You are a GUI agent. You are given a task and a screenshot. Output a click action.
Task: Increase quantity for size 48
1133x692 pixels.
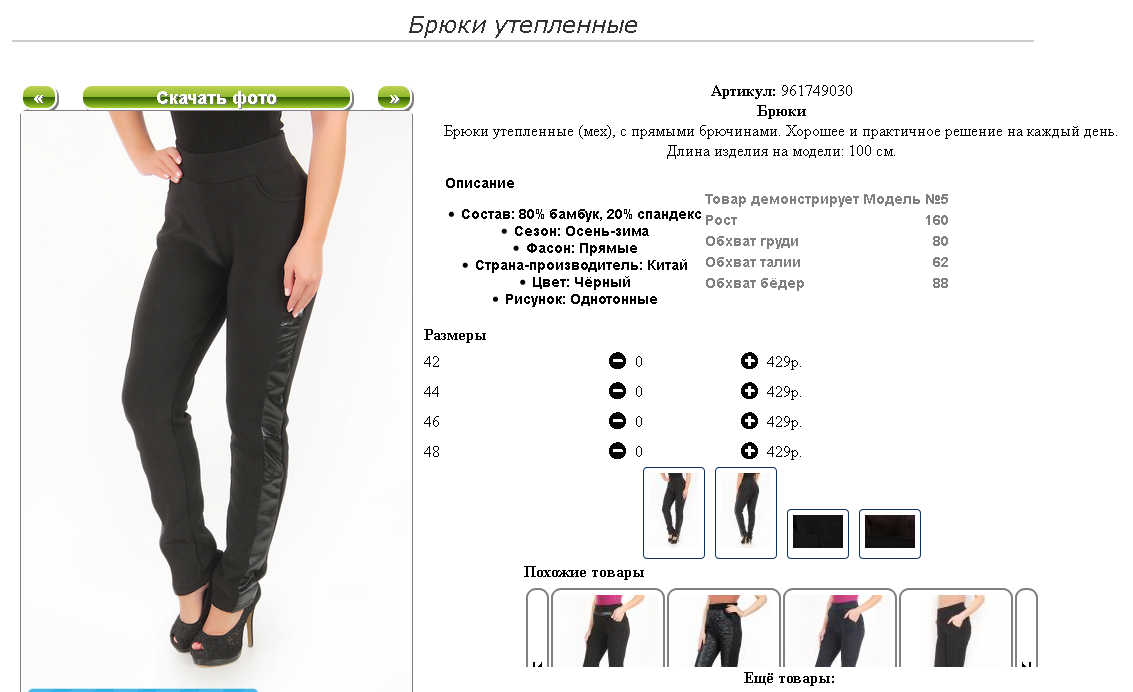pyautogui.click(x=749, y=451)
